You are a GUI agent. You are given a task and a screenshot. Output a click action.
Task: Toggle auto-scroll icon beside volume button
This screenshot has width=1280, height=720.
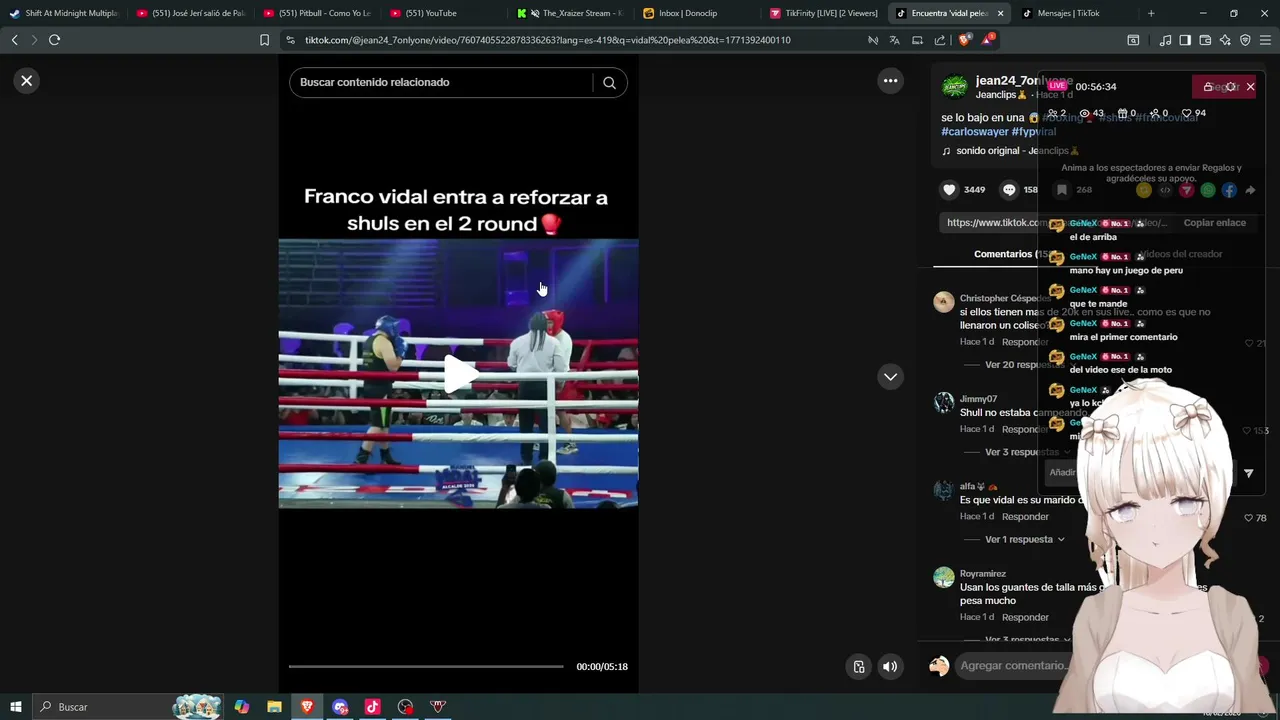pos(858,667)
